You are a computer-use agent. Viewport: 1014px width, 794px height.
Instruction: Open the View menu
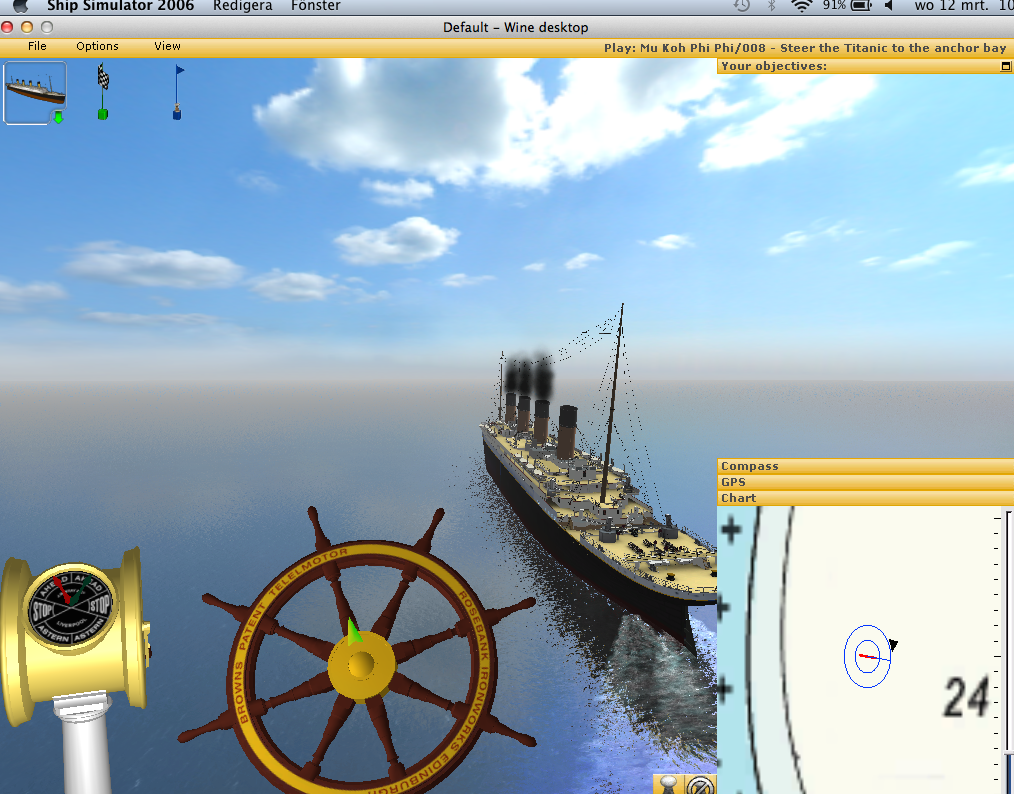tap(167, 46)
